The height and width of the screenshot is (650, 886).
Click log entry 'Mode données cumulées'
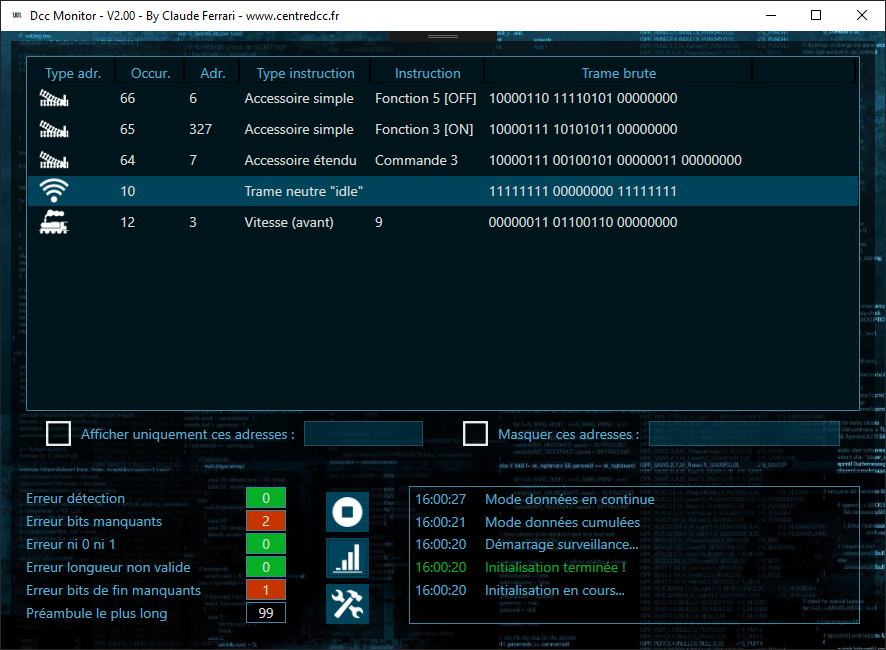point(562,523)
